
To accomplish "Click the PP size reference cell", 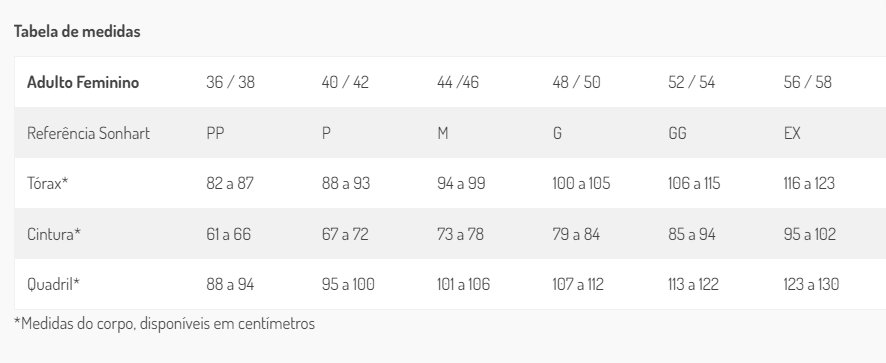I will point(215,133).
